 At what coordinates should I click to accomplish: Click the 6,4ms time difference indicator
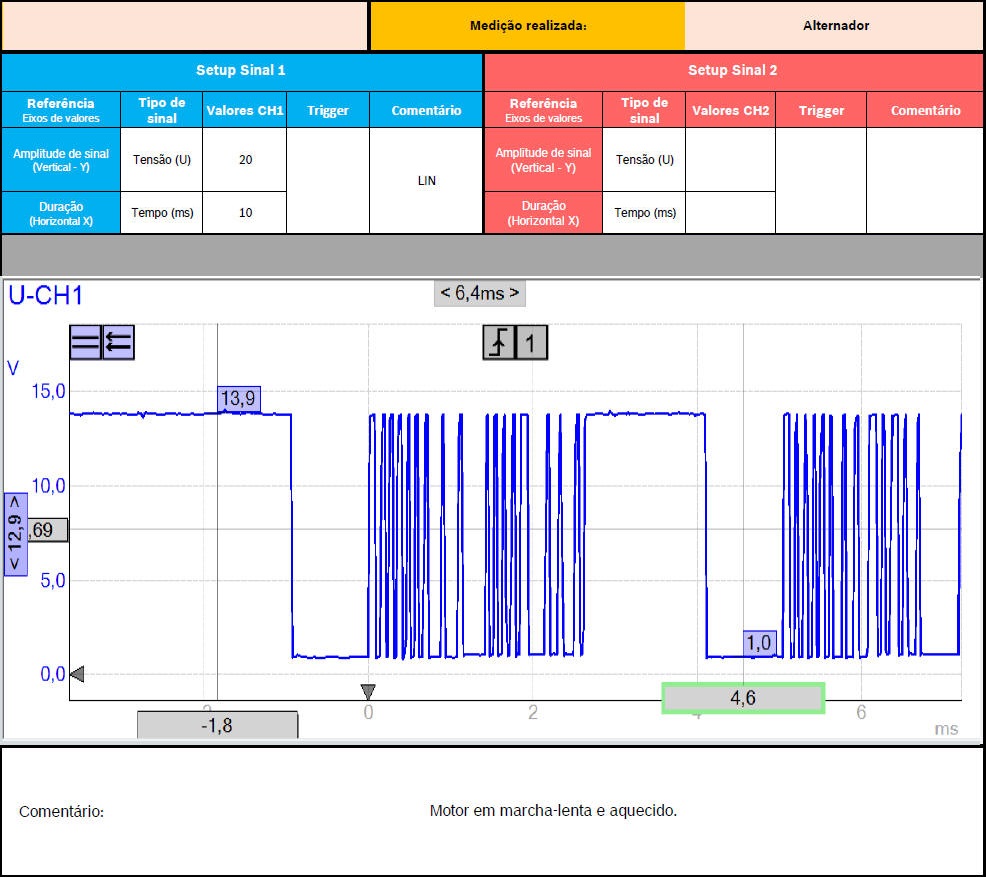click(x=479, y=293)
